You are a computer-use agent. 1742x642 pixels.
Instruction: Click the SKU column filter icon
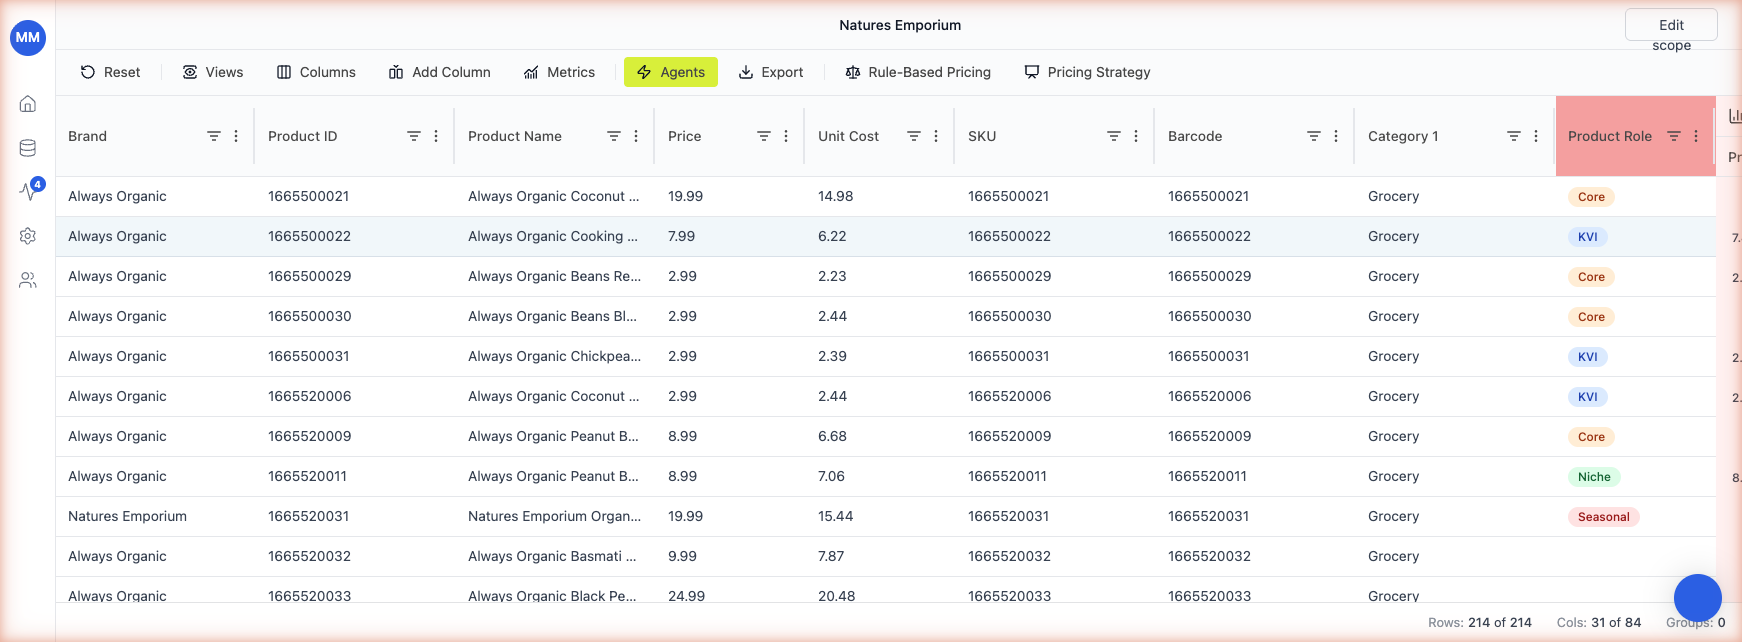(x=1114, y=136)
